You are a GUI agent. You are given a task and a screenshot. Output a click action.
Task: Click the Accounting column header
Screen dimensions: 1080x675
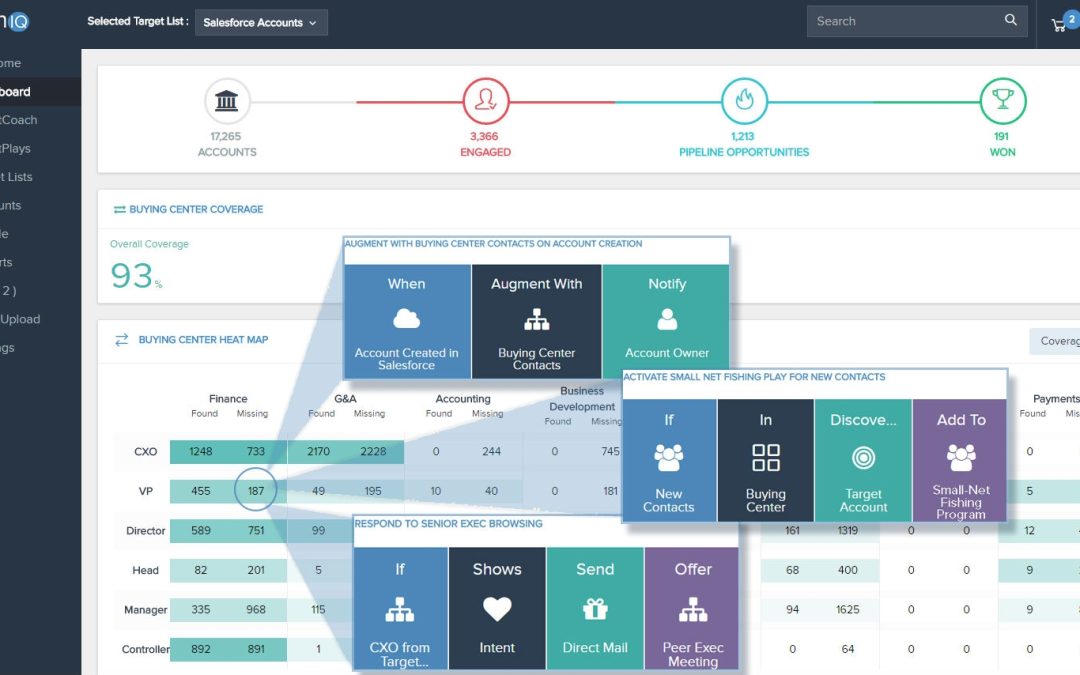click(x=463, y=399)
